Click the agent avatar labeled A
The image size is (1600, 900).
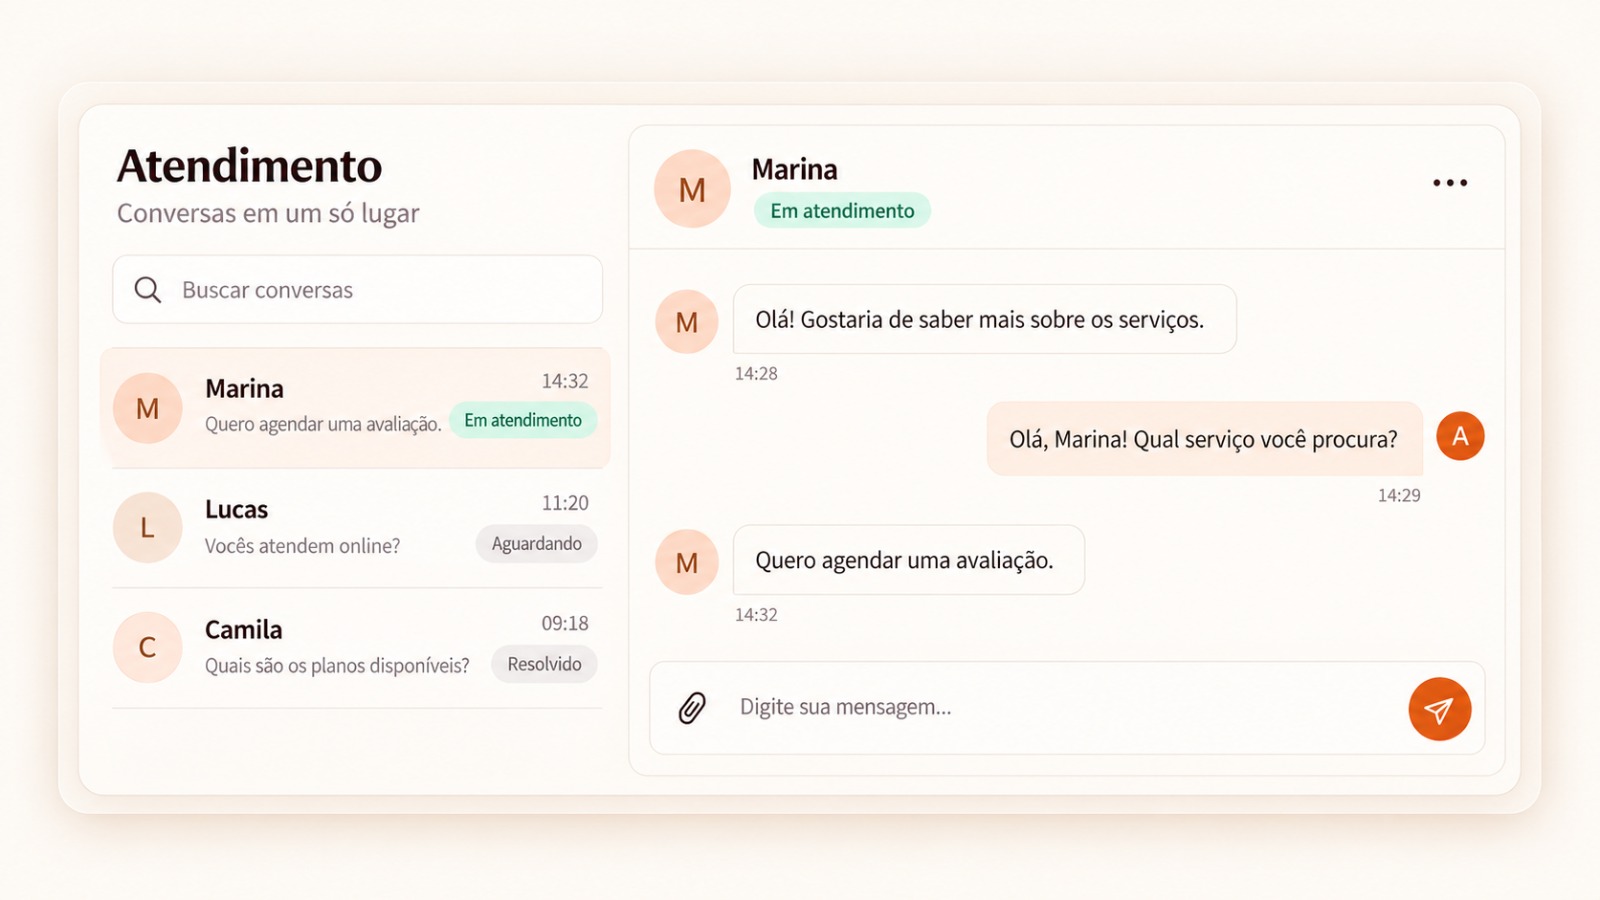[1460, 436]
